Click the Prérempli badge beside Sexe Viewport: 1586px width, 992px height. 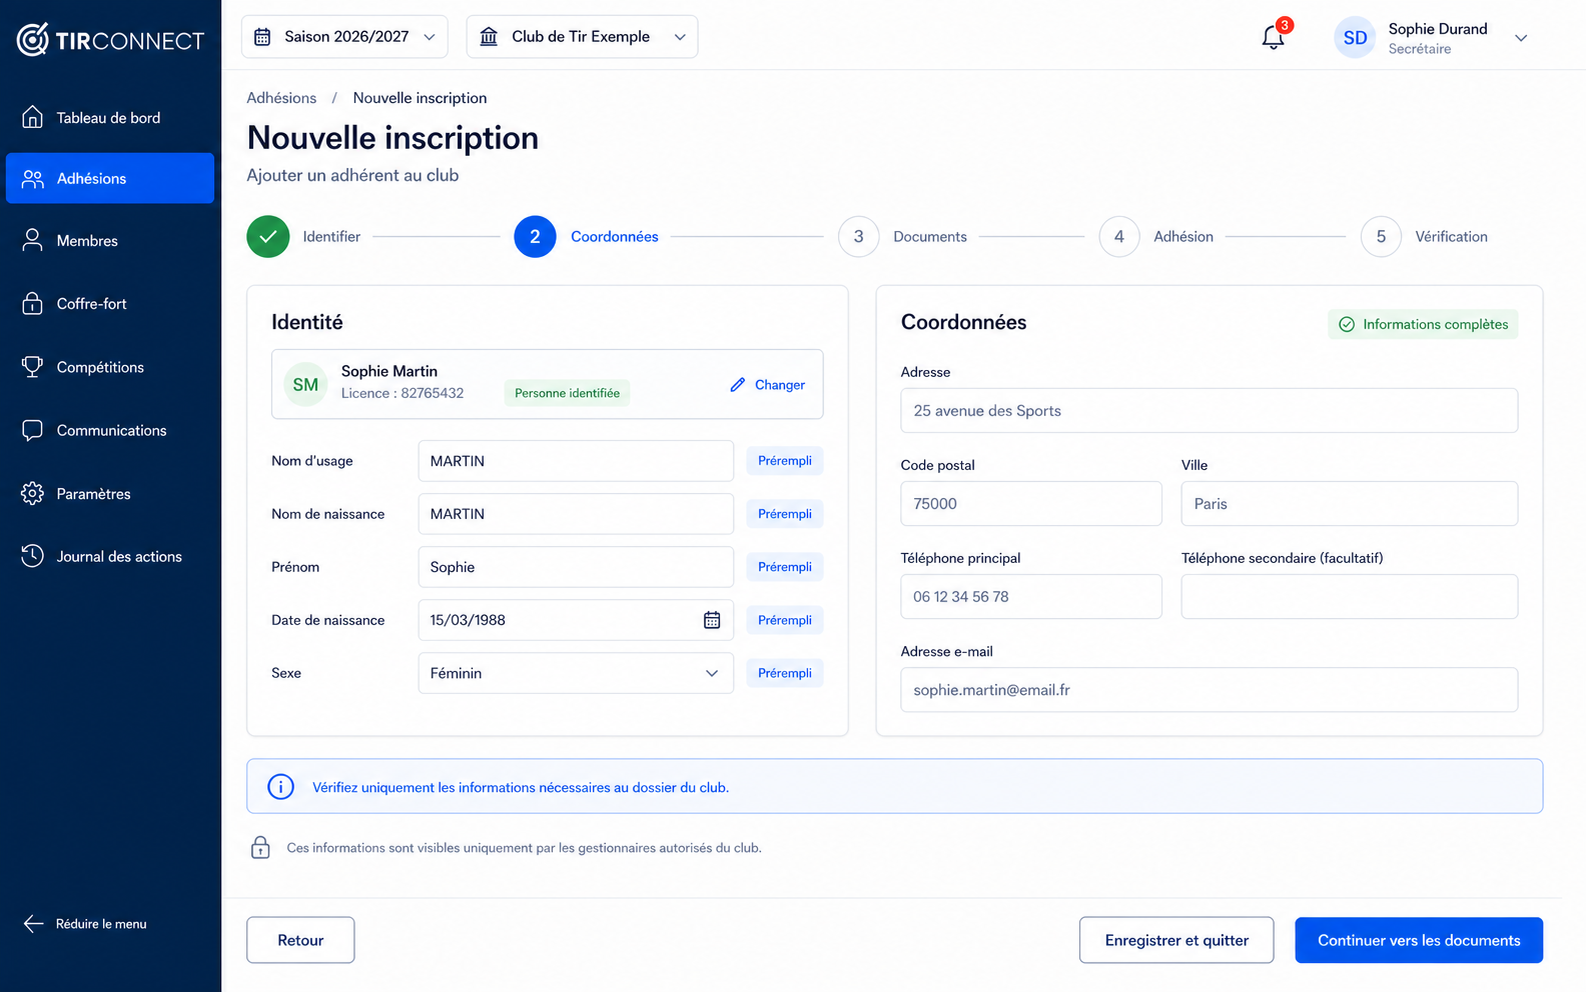(x=785, y=673)
